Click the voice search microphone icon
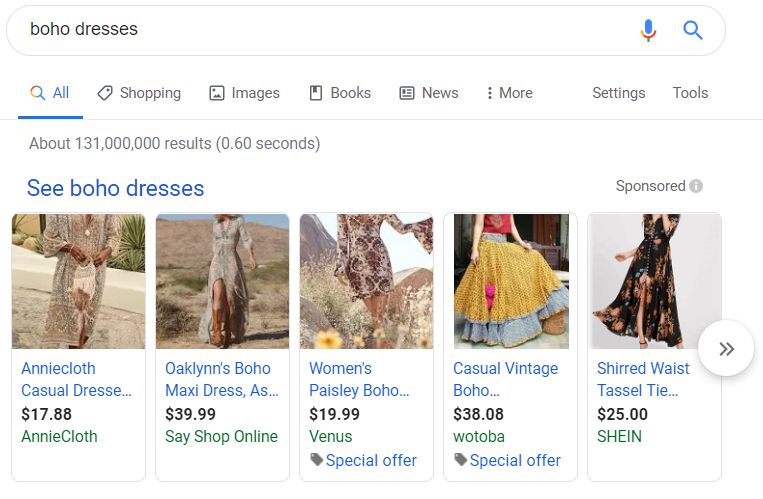Viewport: 763px width, 499px height. point(649,30)
